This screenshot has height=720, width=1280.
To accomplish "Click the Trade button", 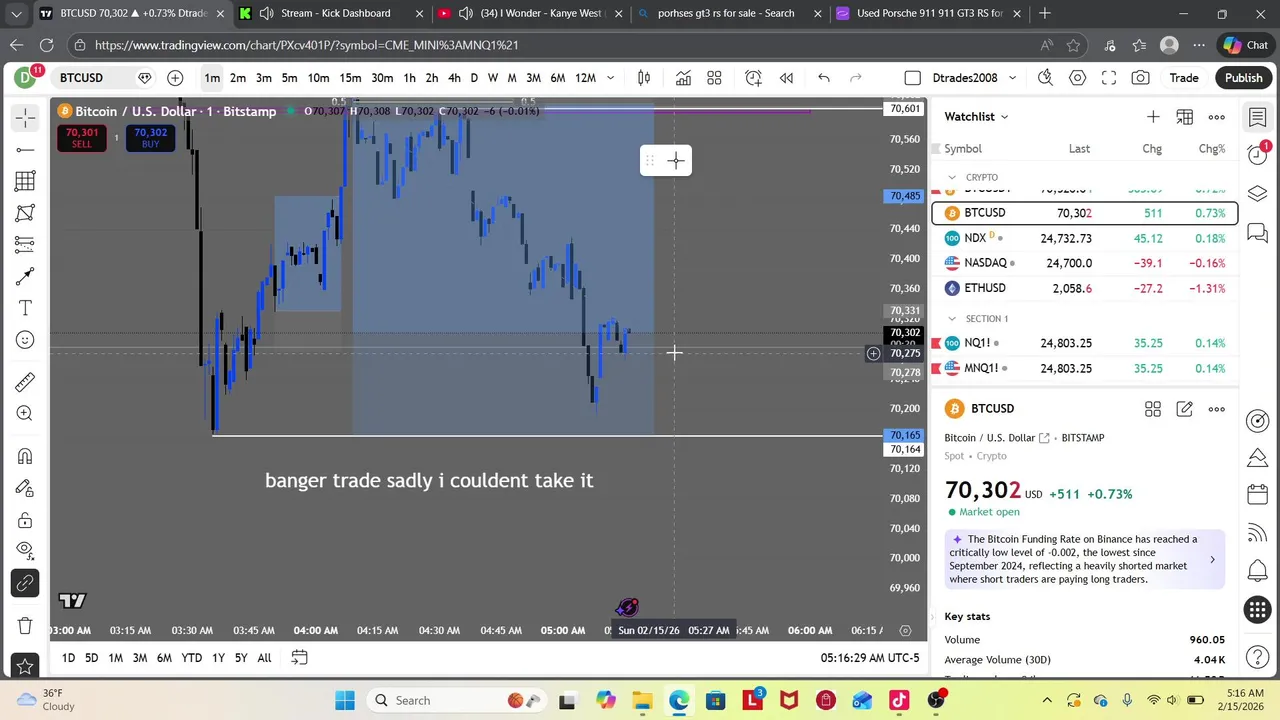I will click(1184, 78).
